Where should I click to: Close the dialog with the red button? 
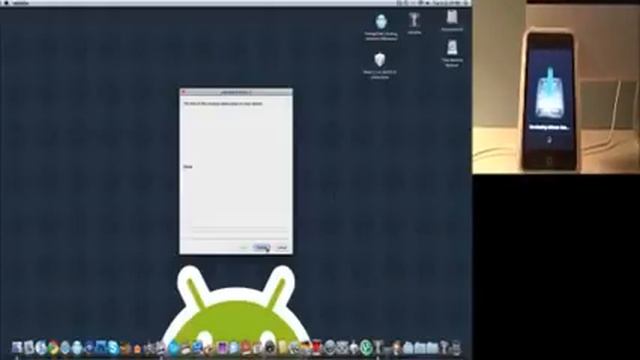pyautogui.click(x=184, y=93)
